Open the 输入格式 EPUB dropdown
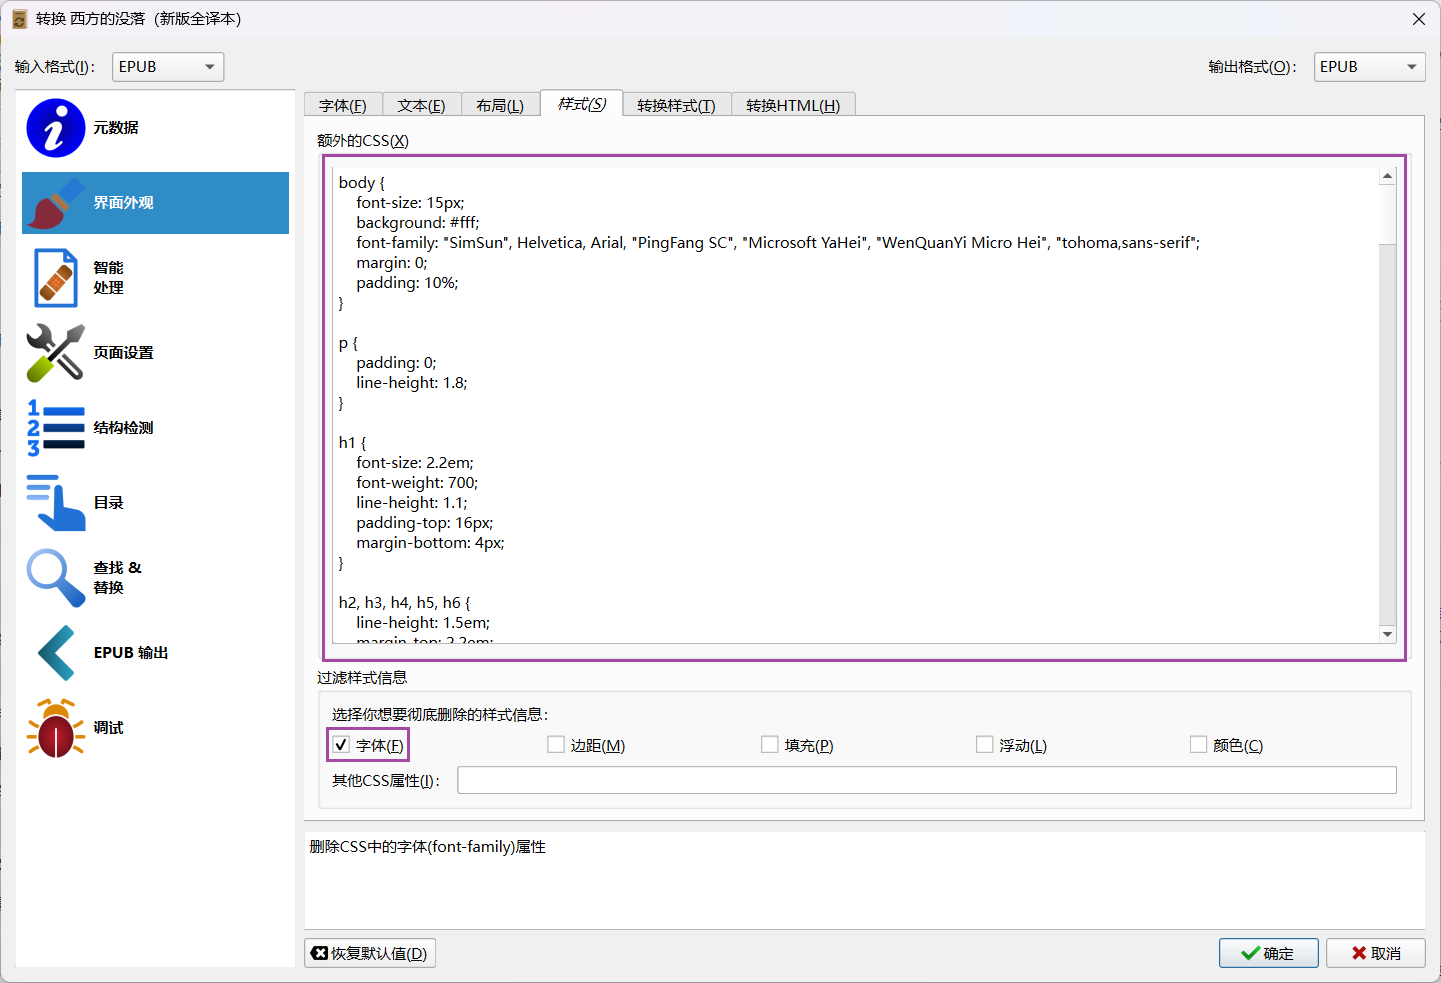Image resolution: width=1441 pixels, height=983 pixels. [168, 67]
